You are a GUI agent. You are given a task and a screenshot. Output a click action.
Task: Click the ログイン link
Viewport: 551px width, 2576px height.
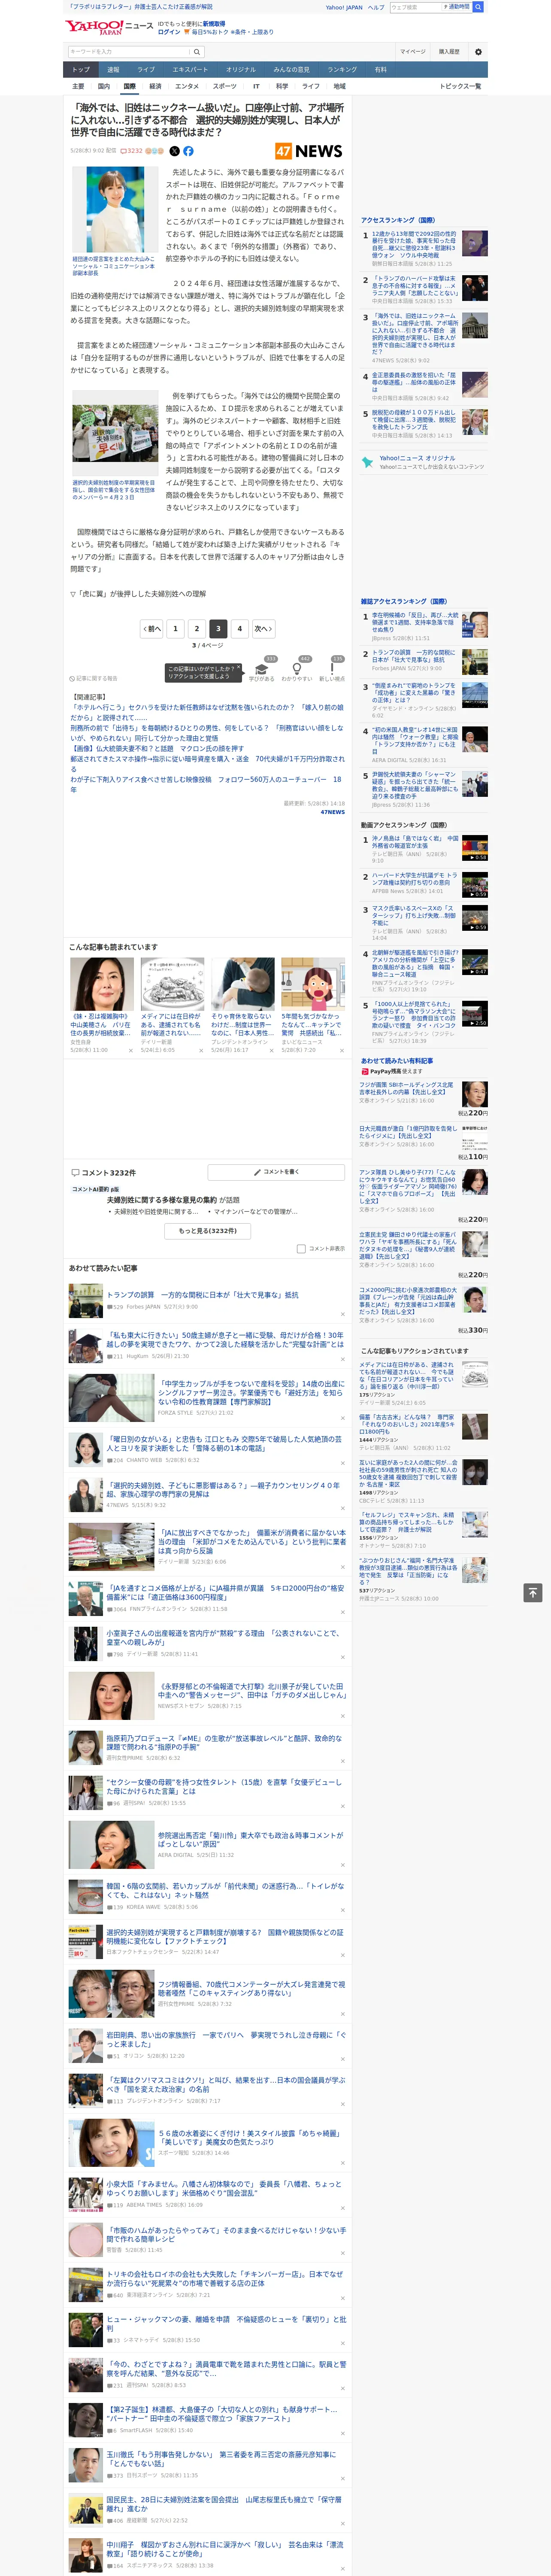point(169,32)
